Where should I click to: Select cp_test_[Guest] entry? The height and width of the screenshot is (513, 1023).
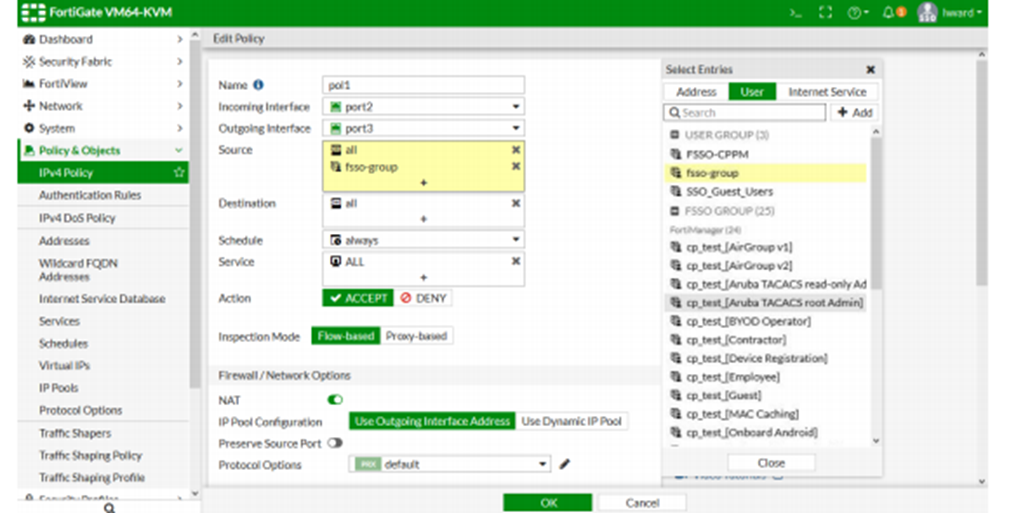click(765, 396)
